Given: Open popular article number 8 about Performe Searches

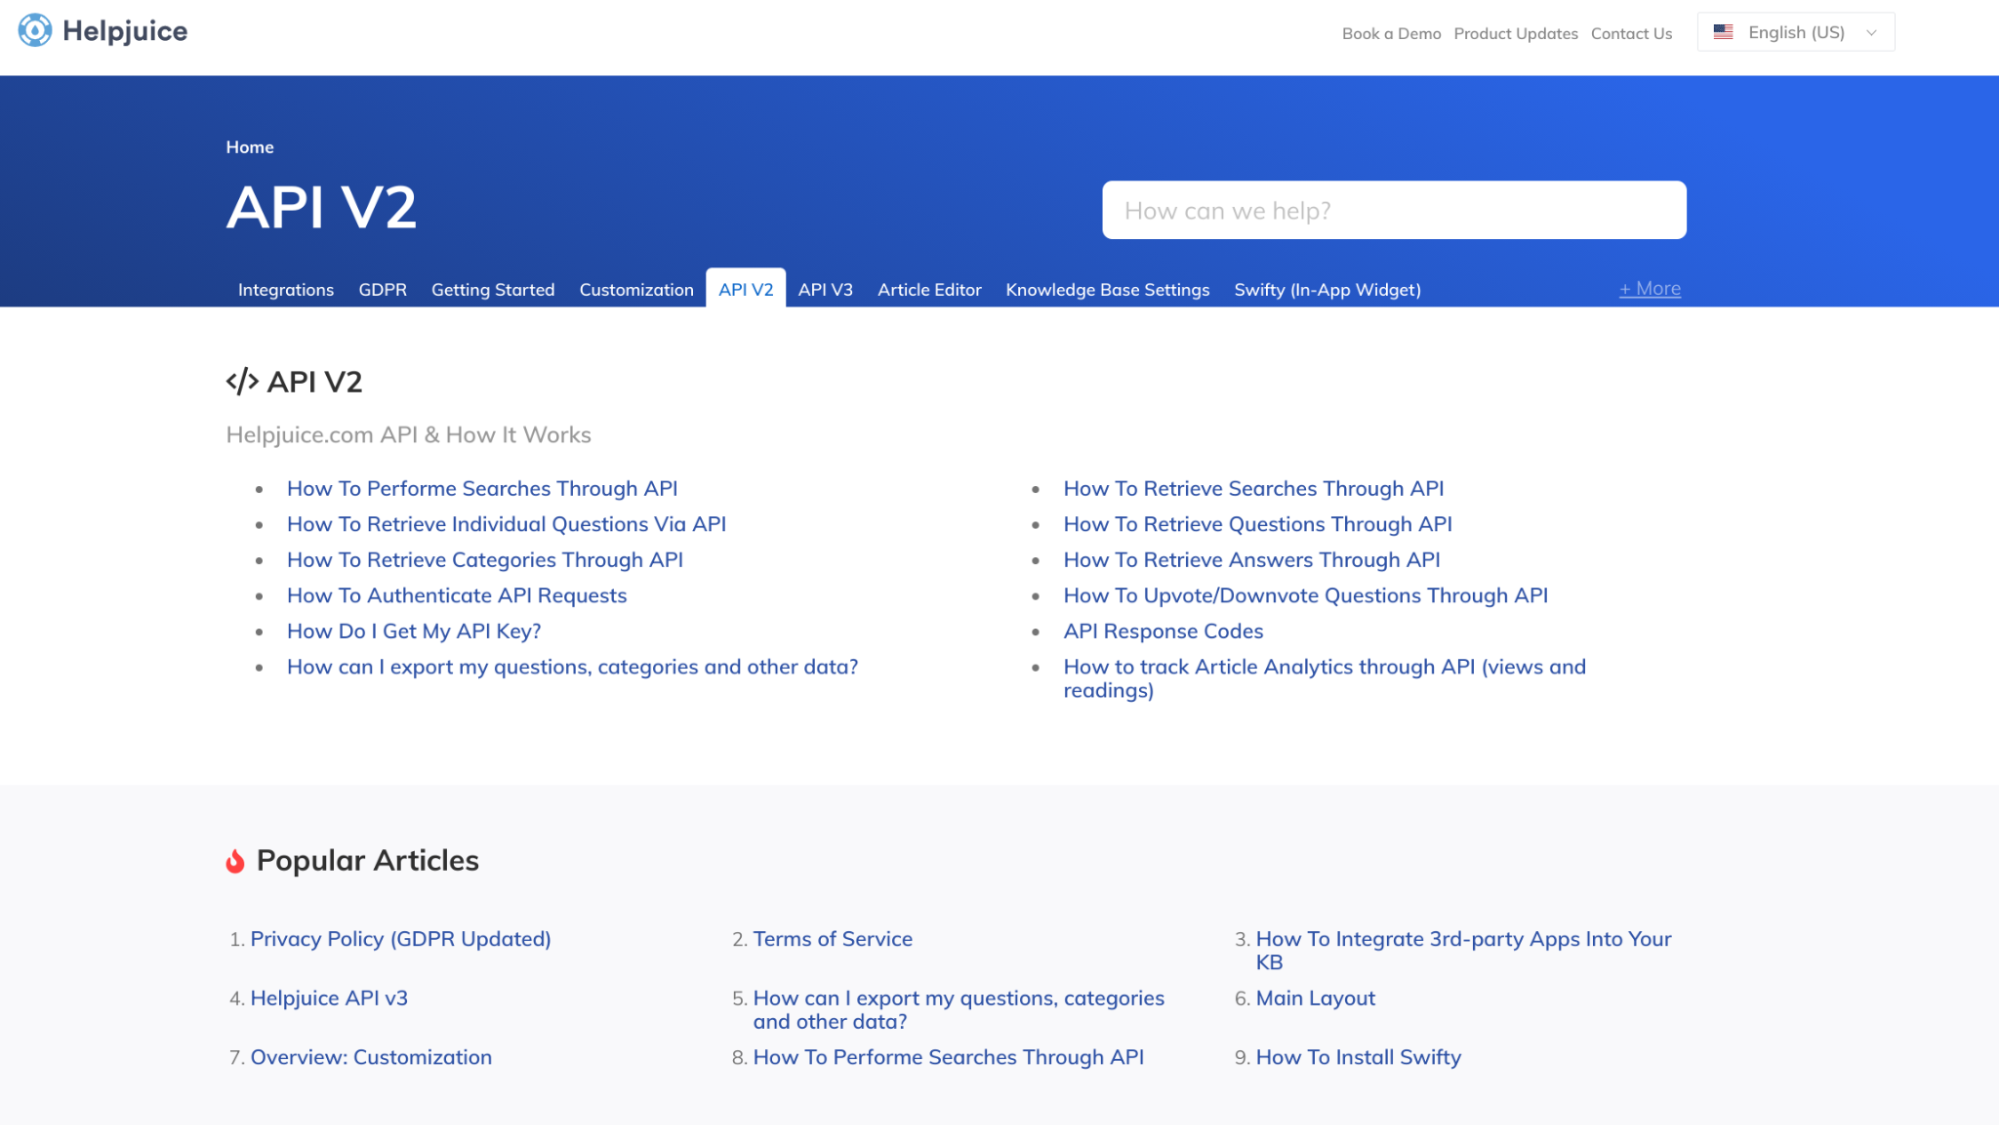Looking at the screenshot, I should [x=948, y=1057].
